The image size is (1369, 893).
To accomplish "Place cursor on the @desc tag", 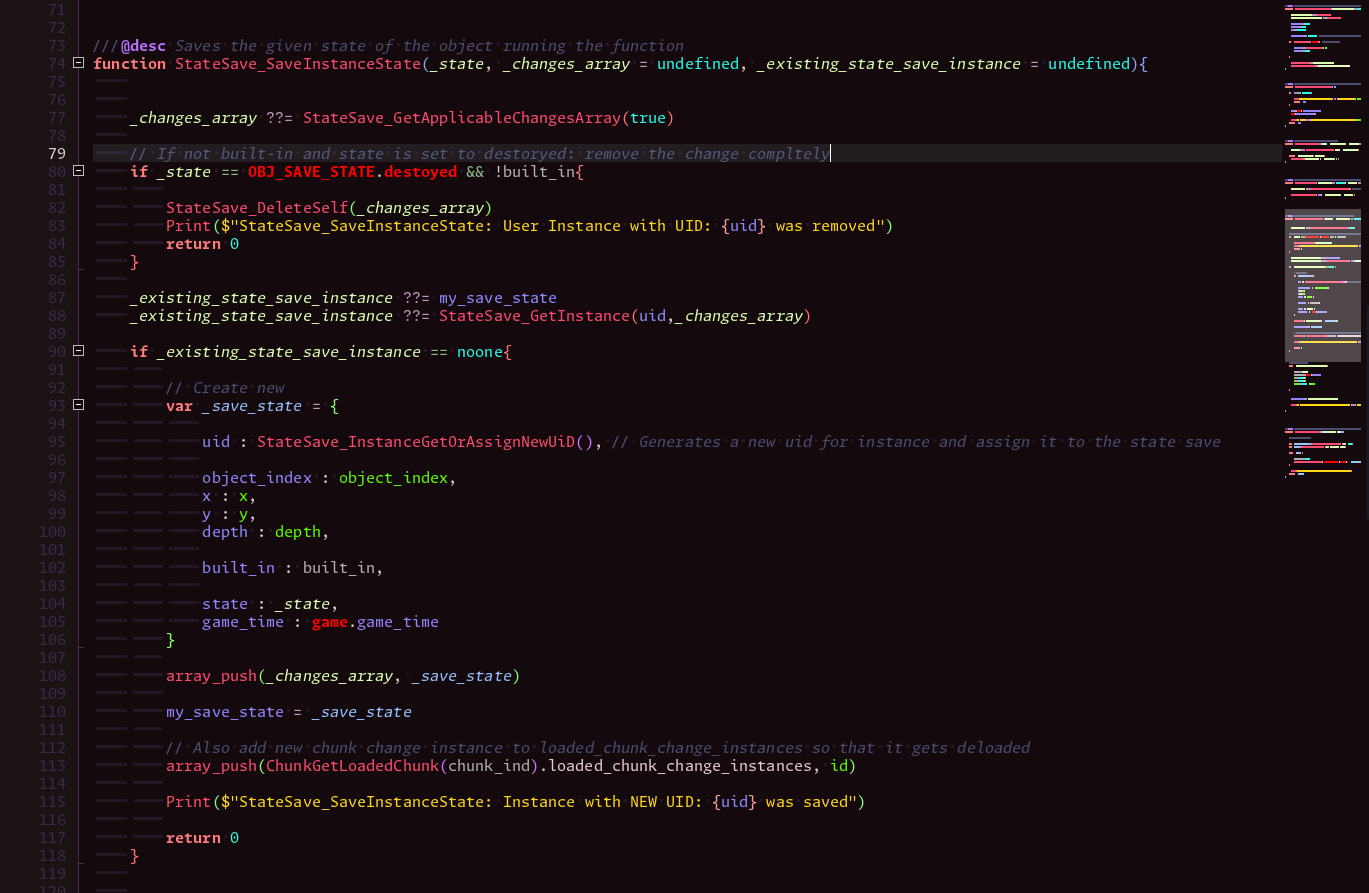I will coord(143,46).
